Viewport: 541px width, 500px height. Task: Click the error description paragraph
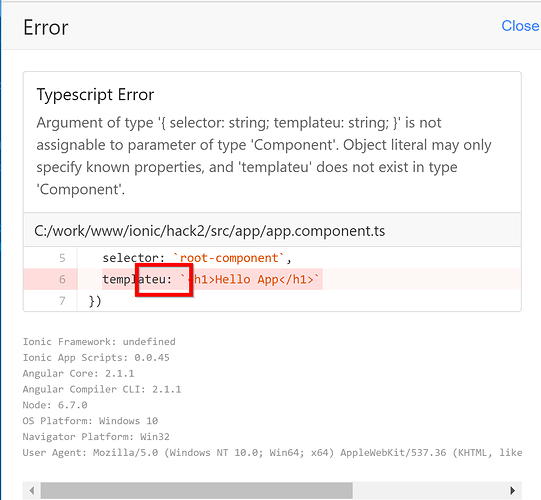tap(264, 156)
